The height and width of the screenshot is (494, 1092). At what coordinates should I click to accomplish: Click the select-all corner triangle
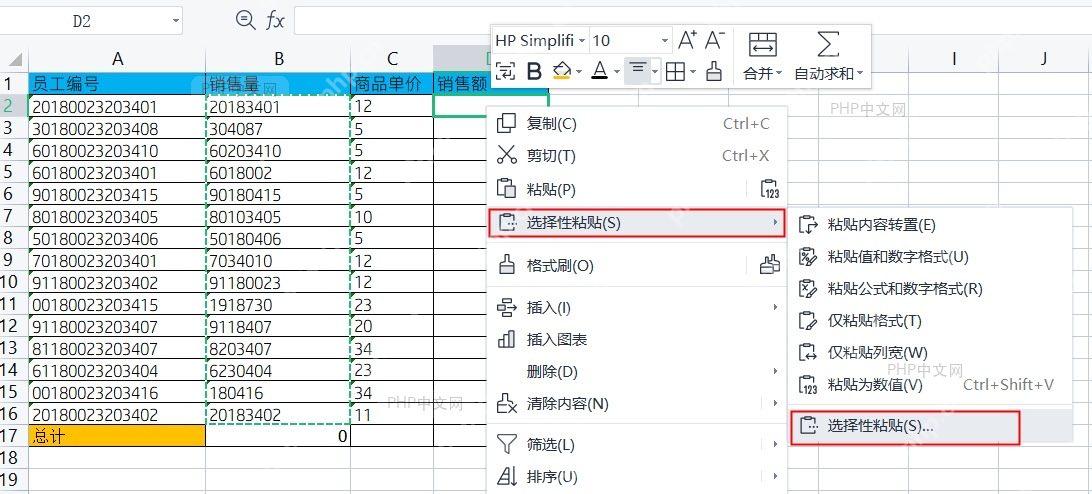[14, 59]
